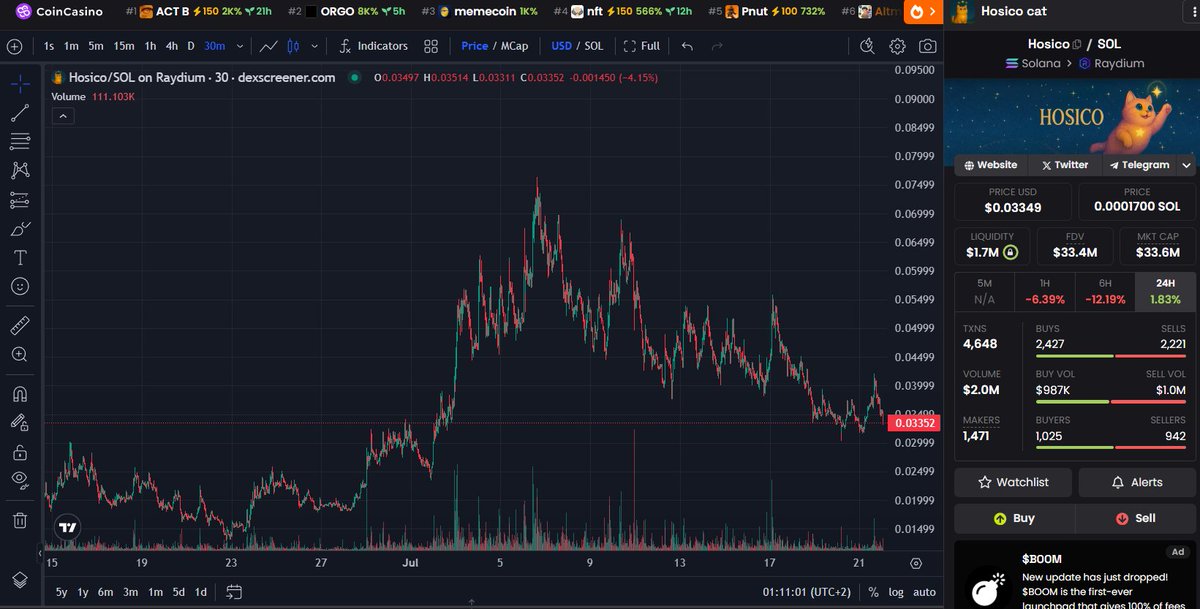Toggle magnet mode for drawings
Viewport: 1200px width, 609px height.
click(19, 393)
